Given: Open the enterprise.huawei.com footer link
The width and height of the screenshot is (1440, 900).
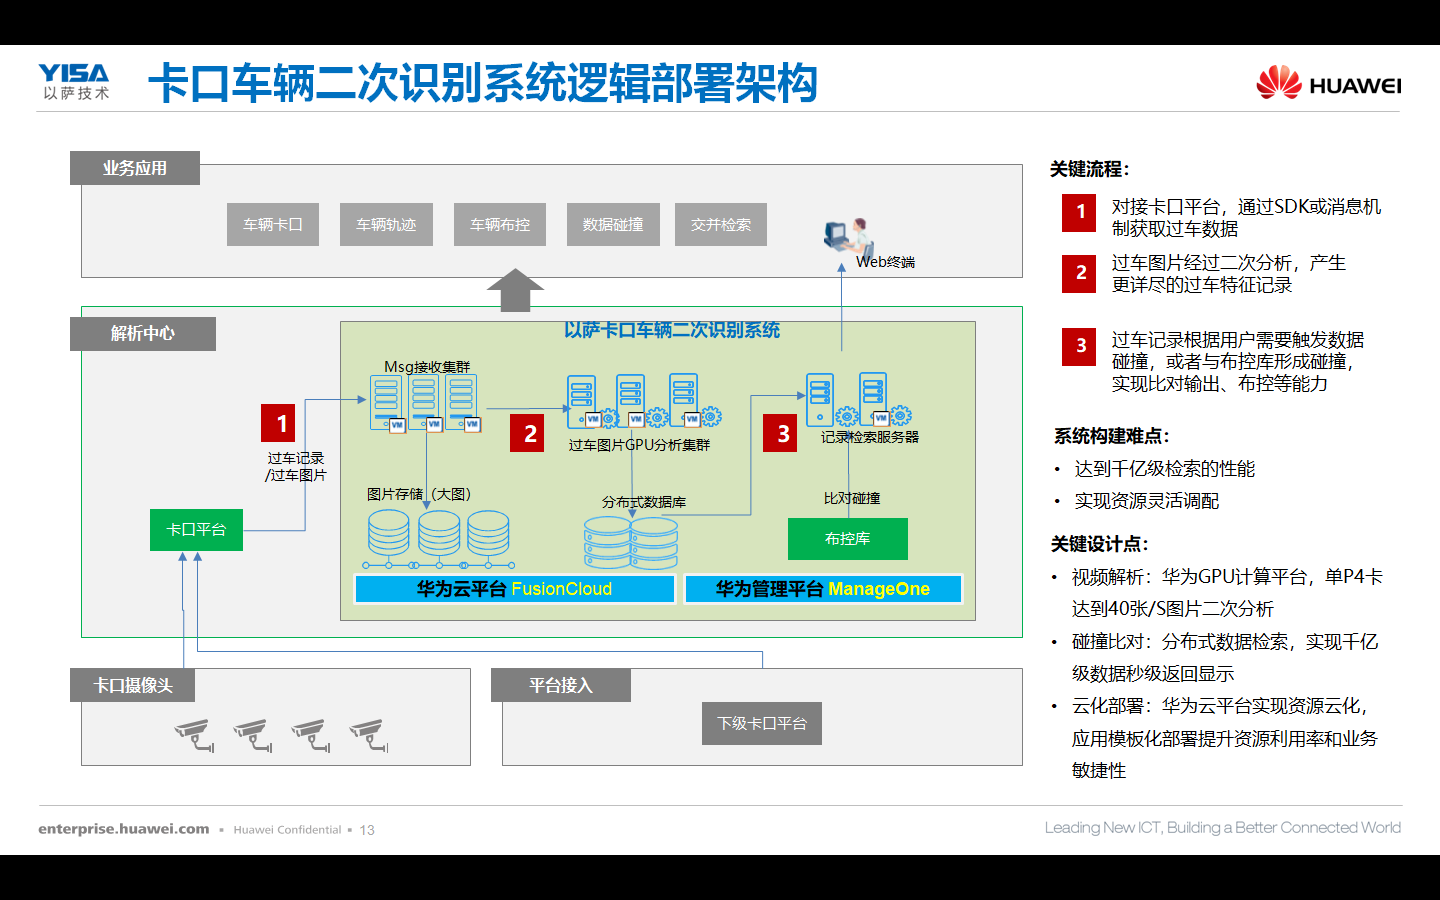Looking at the screenshot, I should point(124,829).
